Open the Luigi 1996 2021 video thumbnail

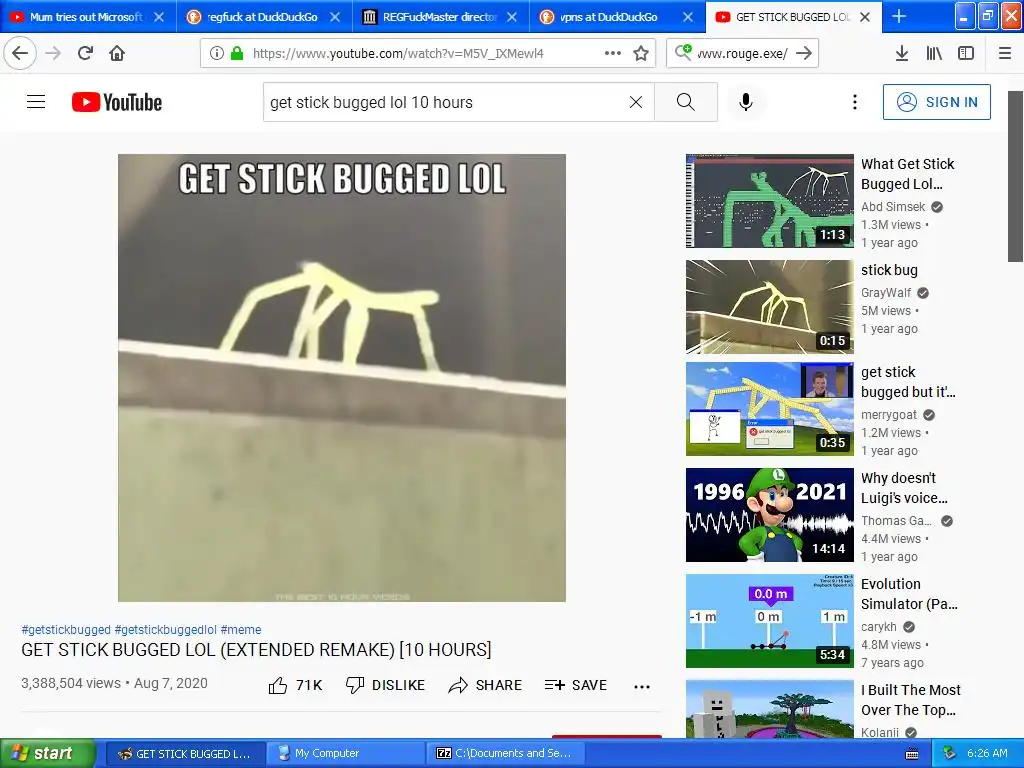(x=769, y=515)
